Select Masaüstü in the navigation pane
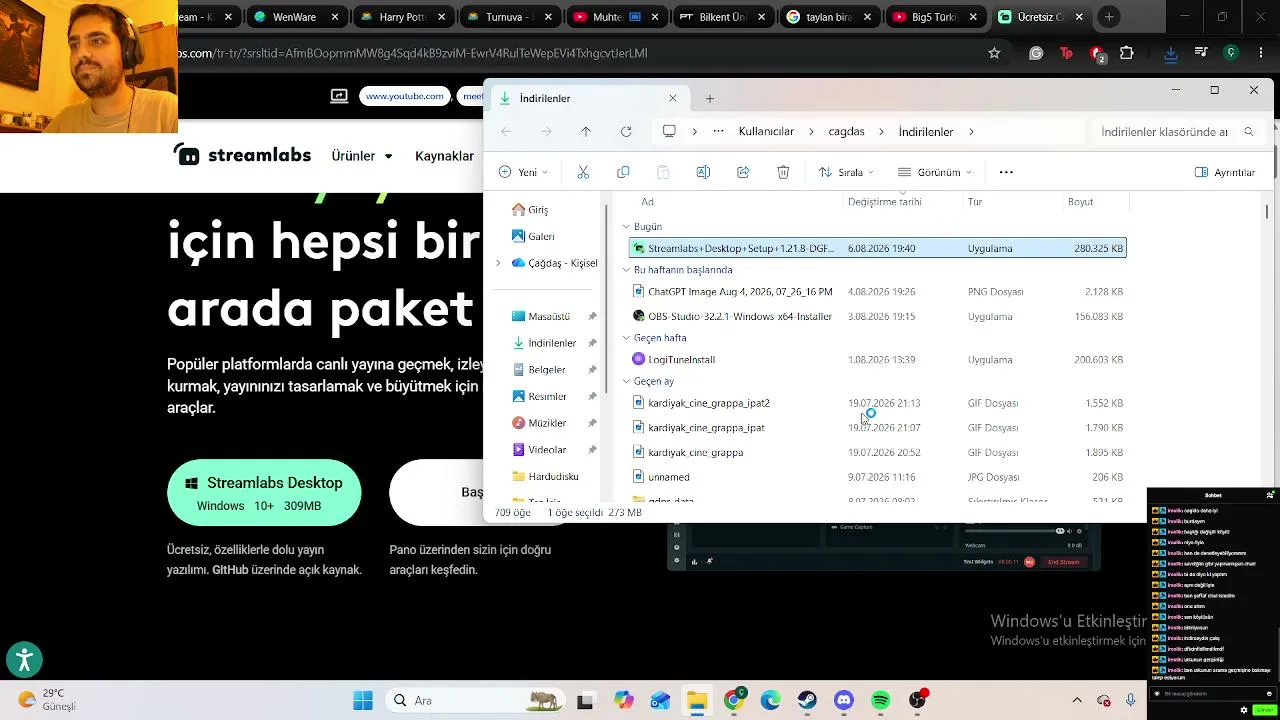This screenshot has width=1280, height=720. [549, 316]
